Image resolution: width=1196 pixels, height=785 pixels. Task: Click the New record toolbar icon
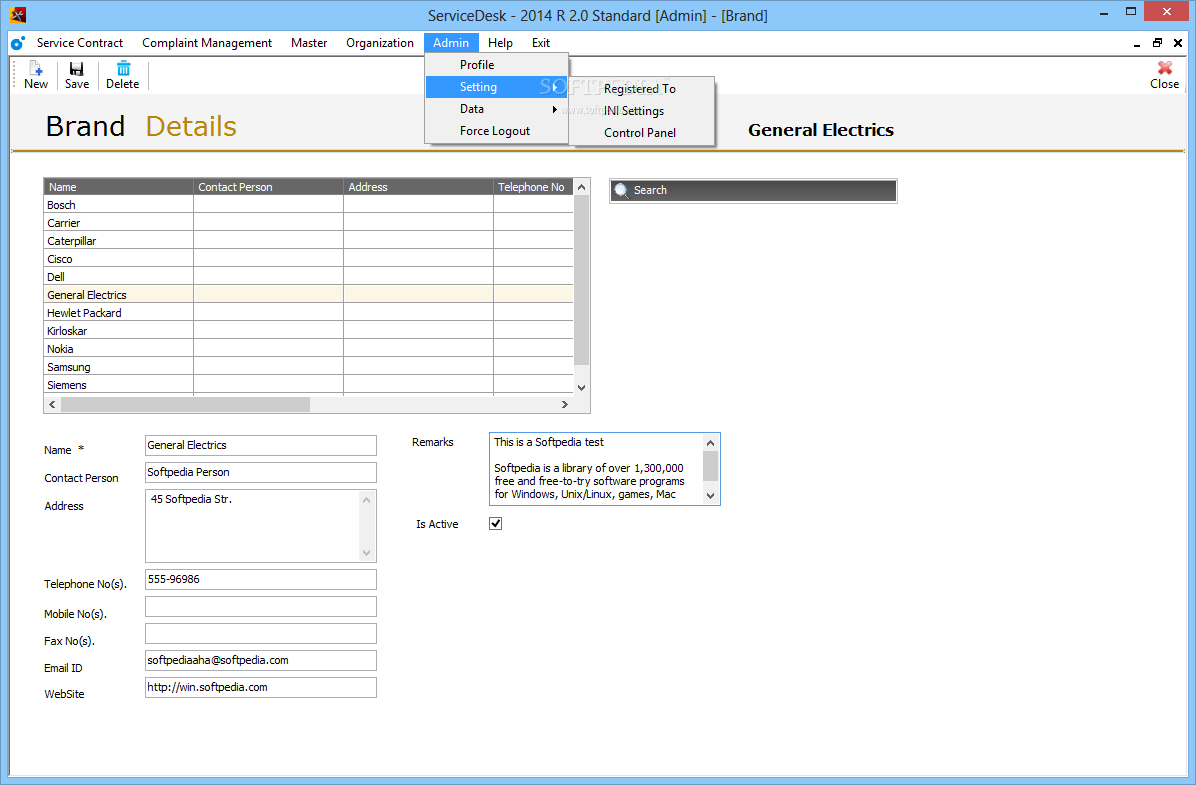pyautogui.click(x=35, y=69)
